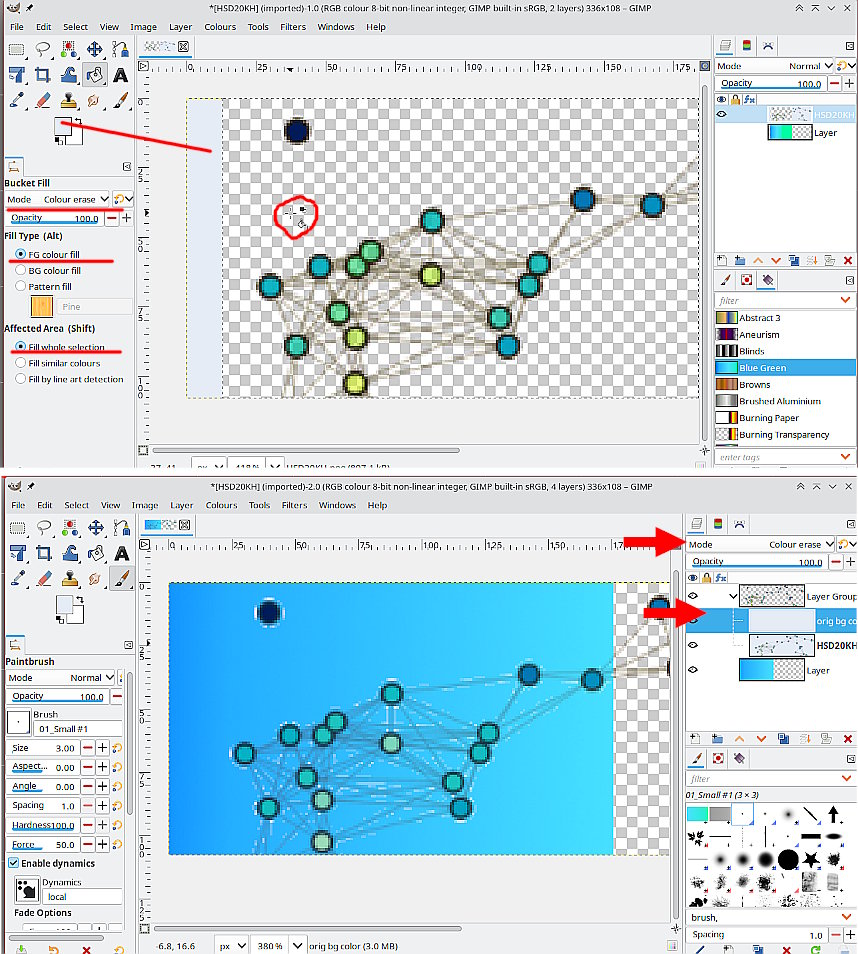Select the Eraser tool in bottom window
Viewport: 858px width, 954px height.
click(44, 579)
